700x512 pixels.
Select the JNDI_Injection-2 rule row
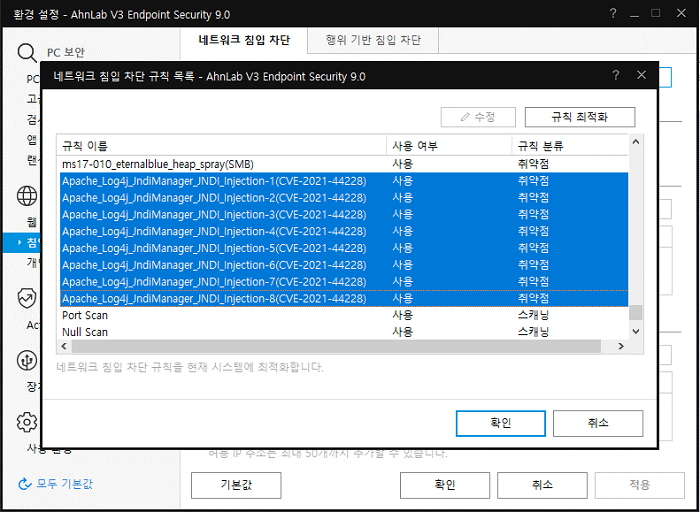342,198
